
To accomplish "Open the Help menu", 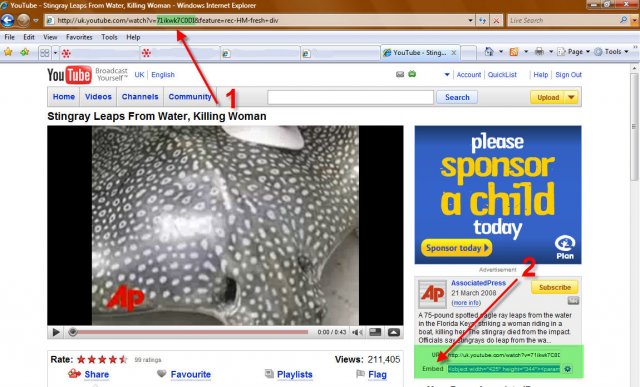I will click(x=133, y=37).
